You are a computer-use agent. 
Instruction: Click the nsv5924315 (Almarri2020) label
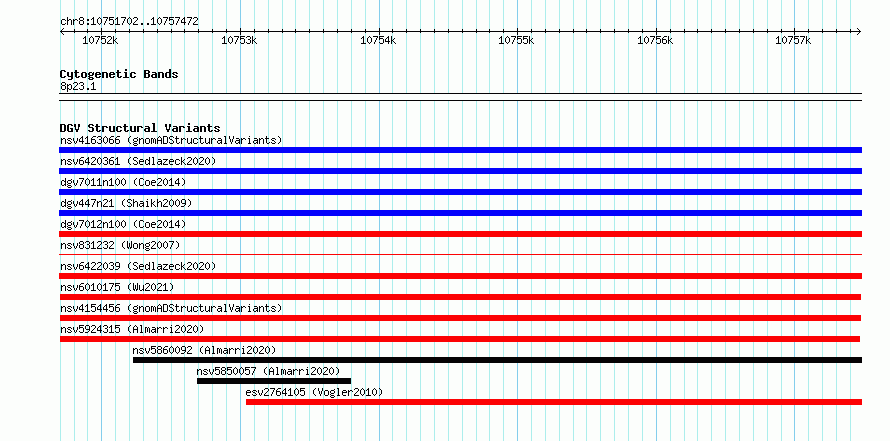tap(132, 329)
